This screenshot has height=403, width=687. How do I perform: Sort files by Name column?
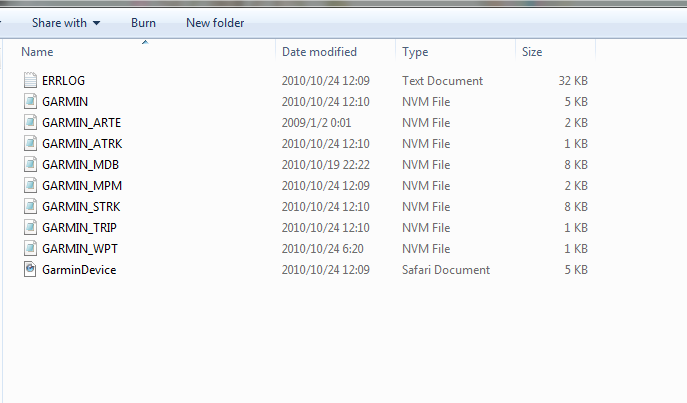click(x=38, y=51)
